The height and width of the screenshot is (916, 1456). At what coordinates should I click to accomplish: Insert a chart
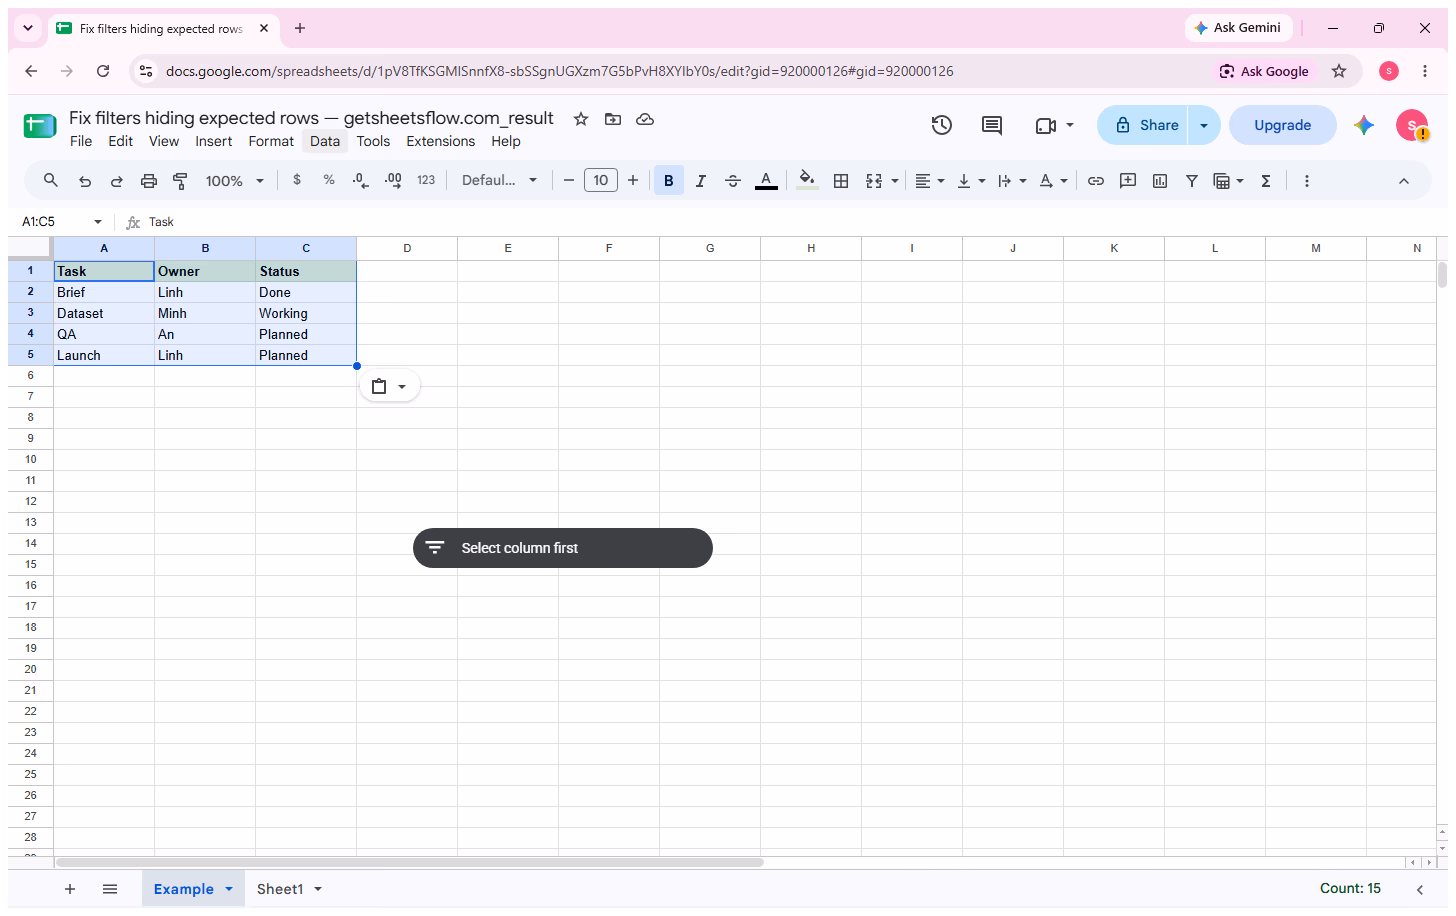tap(1160, 181)
